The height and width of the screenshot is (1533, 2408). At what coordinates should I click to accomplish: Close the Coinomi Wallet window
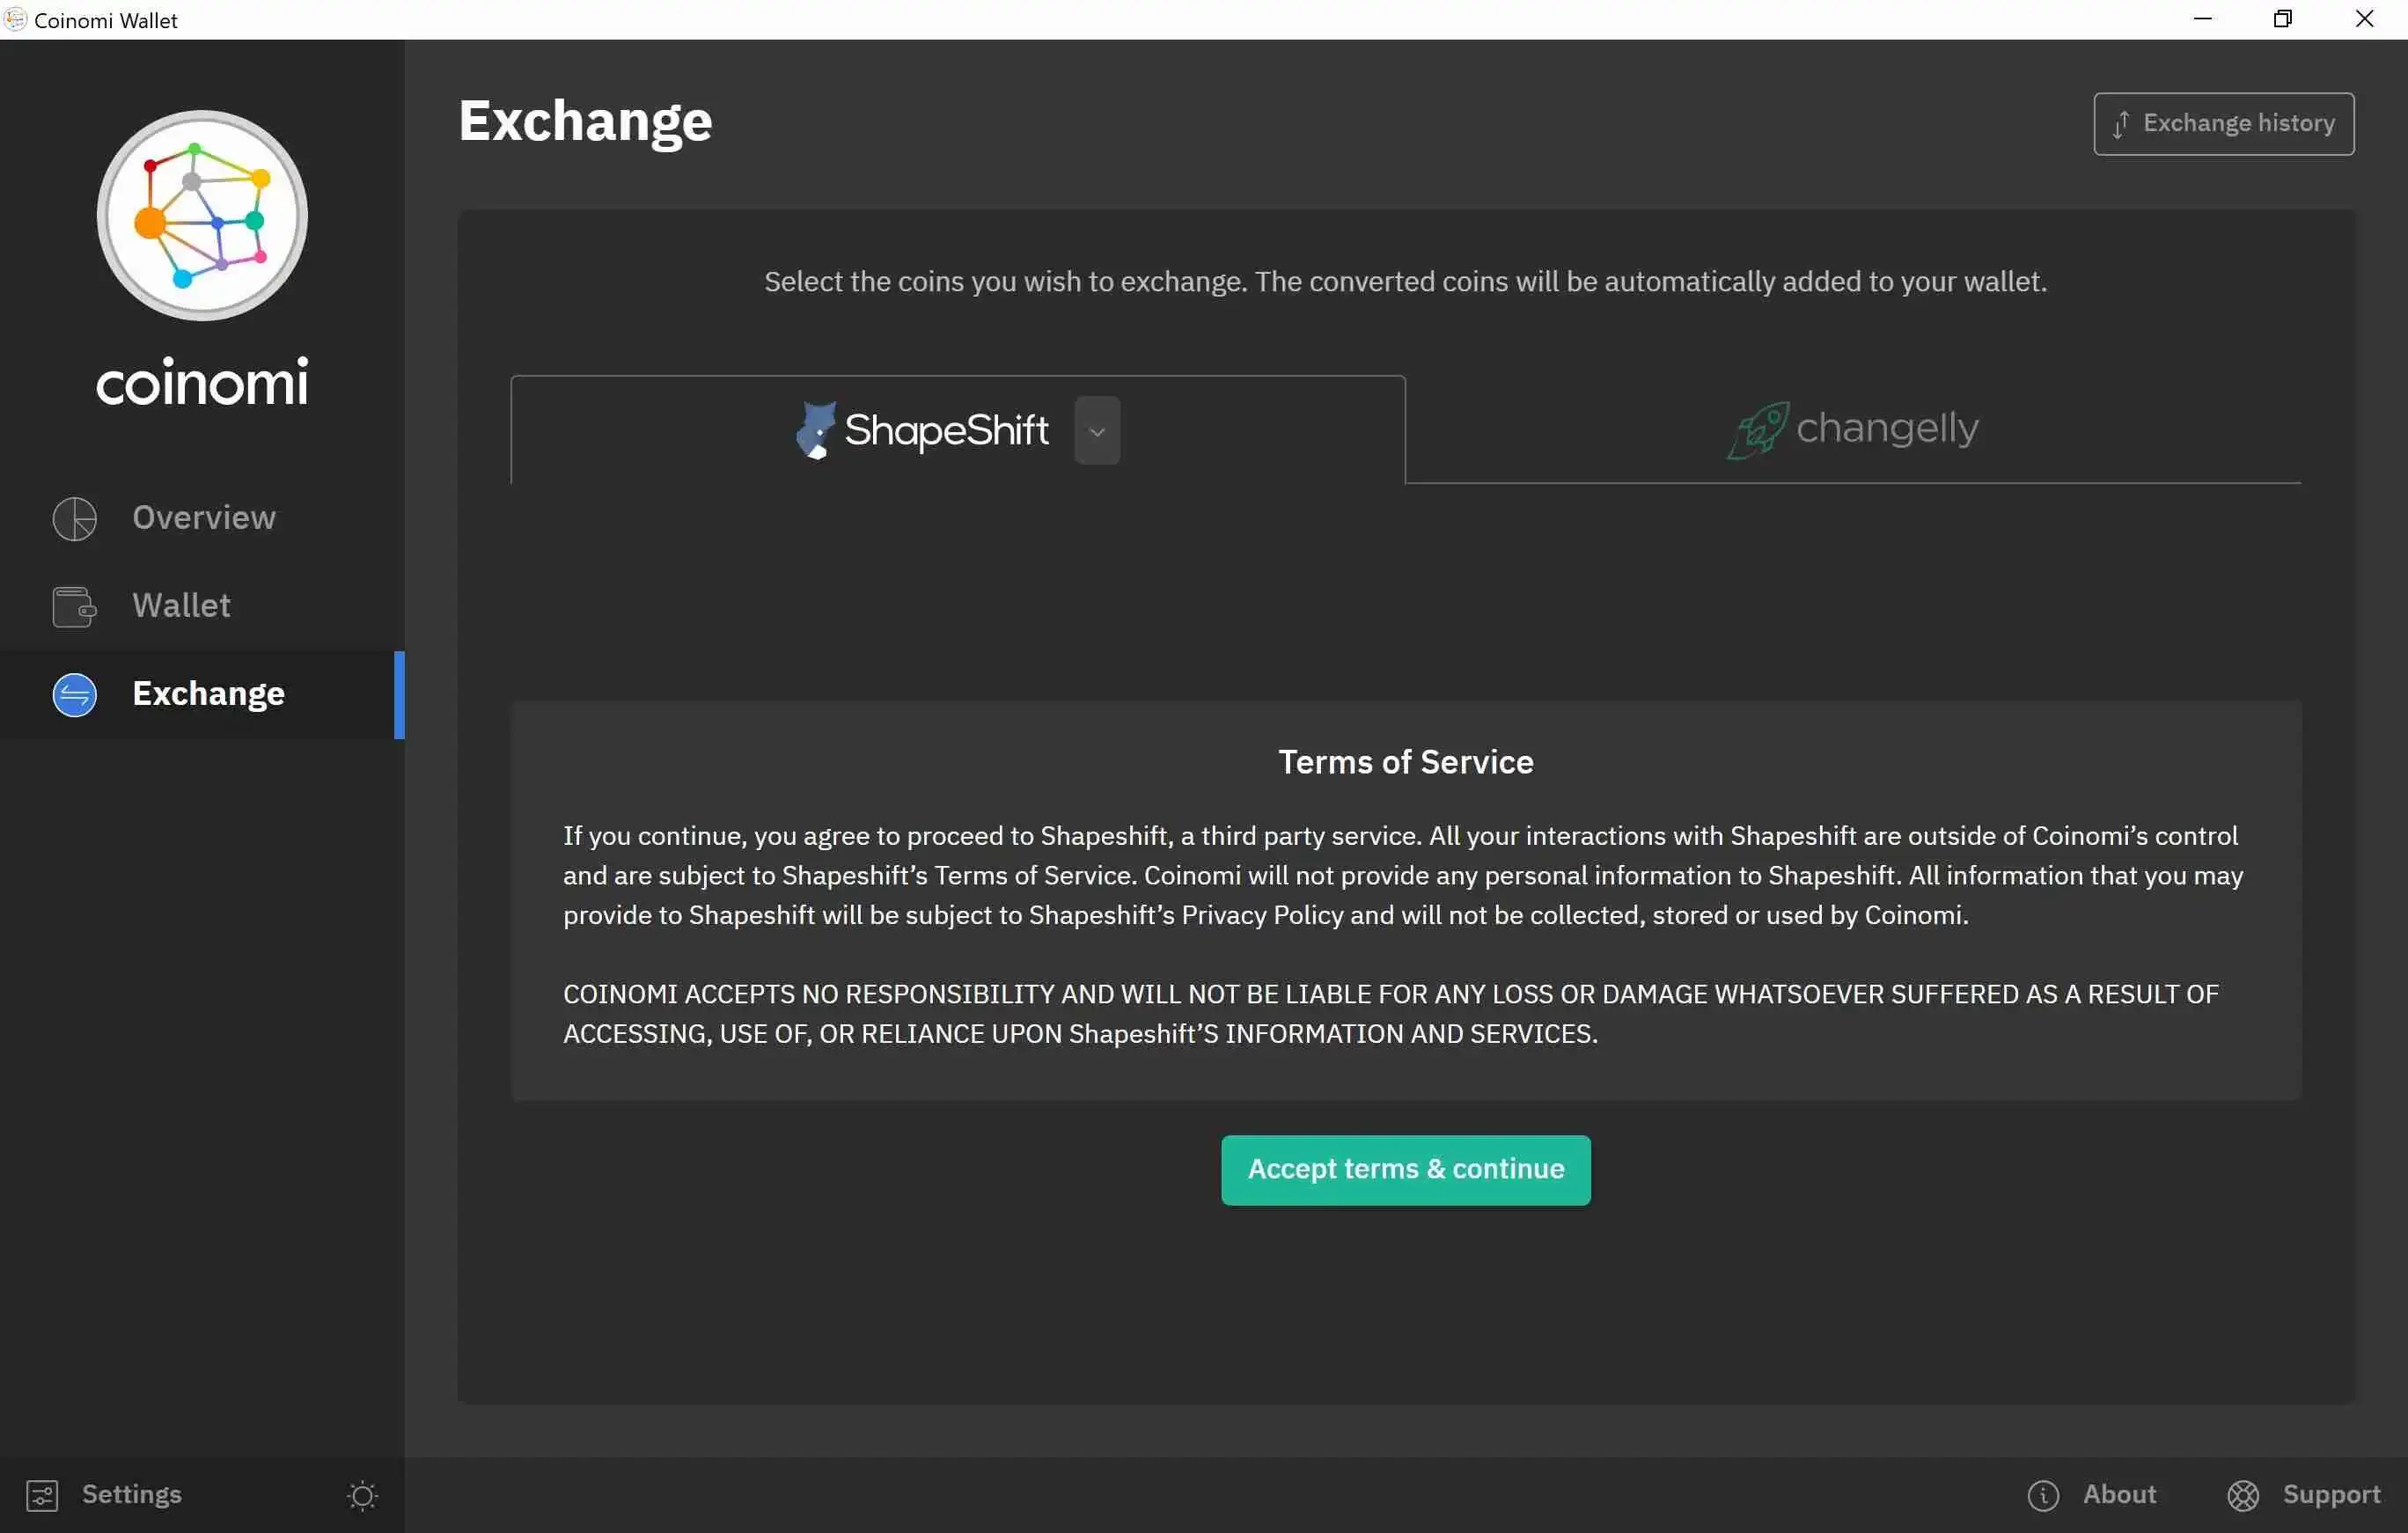click(x=2365, y=19)
